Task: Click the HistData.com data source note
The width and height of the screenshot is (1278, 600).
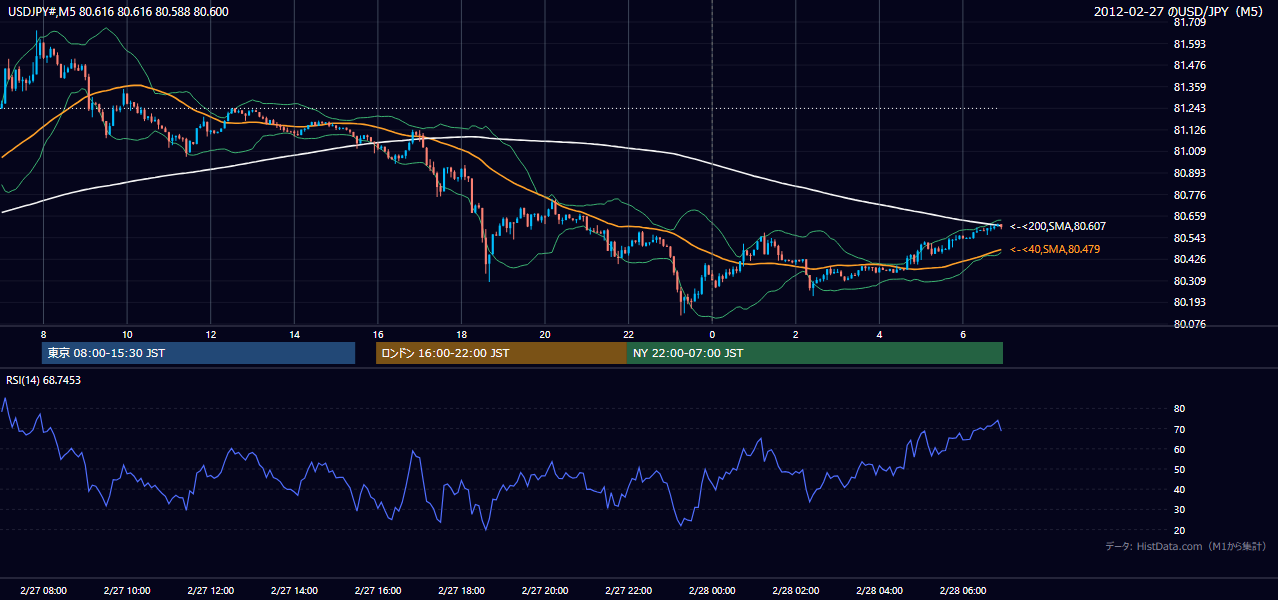Action: click(1186, 546)
